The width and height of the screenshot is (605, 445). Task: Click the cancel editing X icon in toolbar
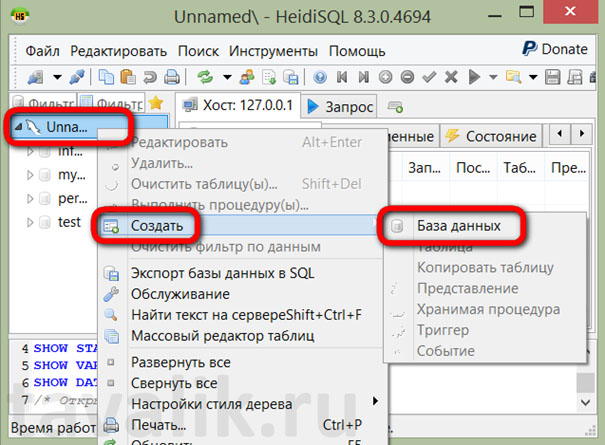click(x=451, y=77)
